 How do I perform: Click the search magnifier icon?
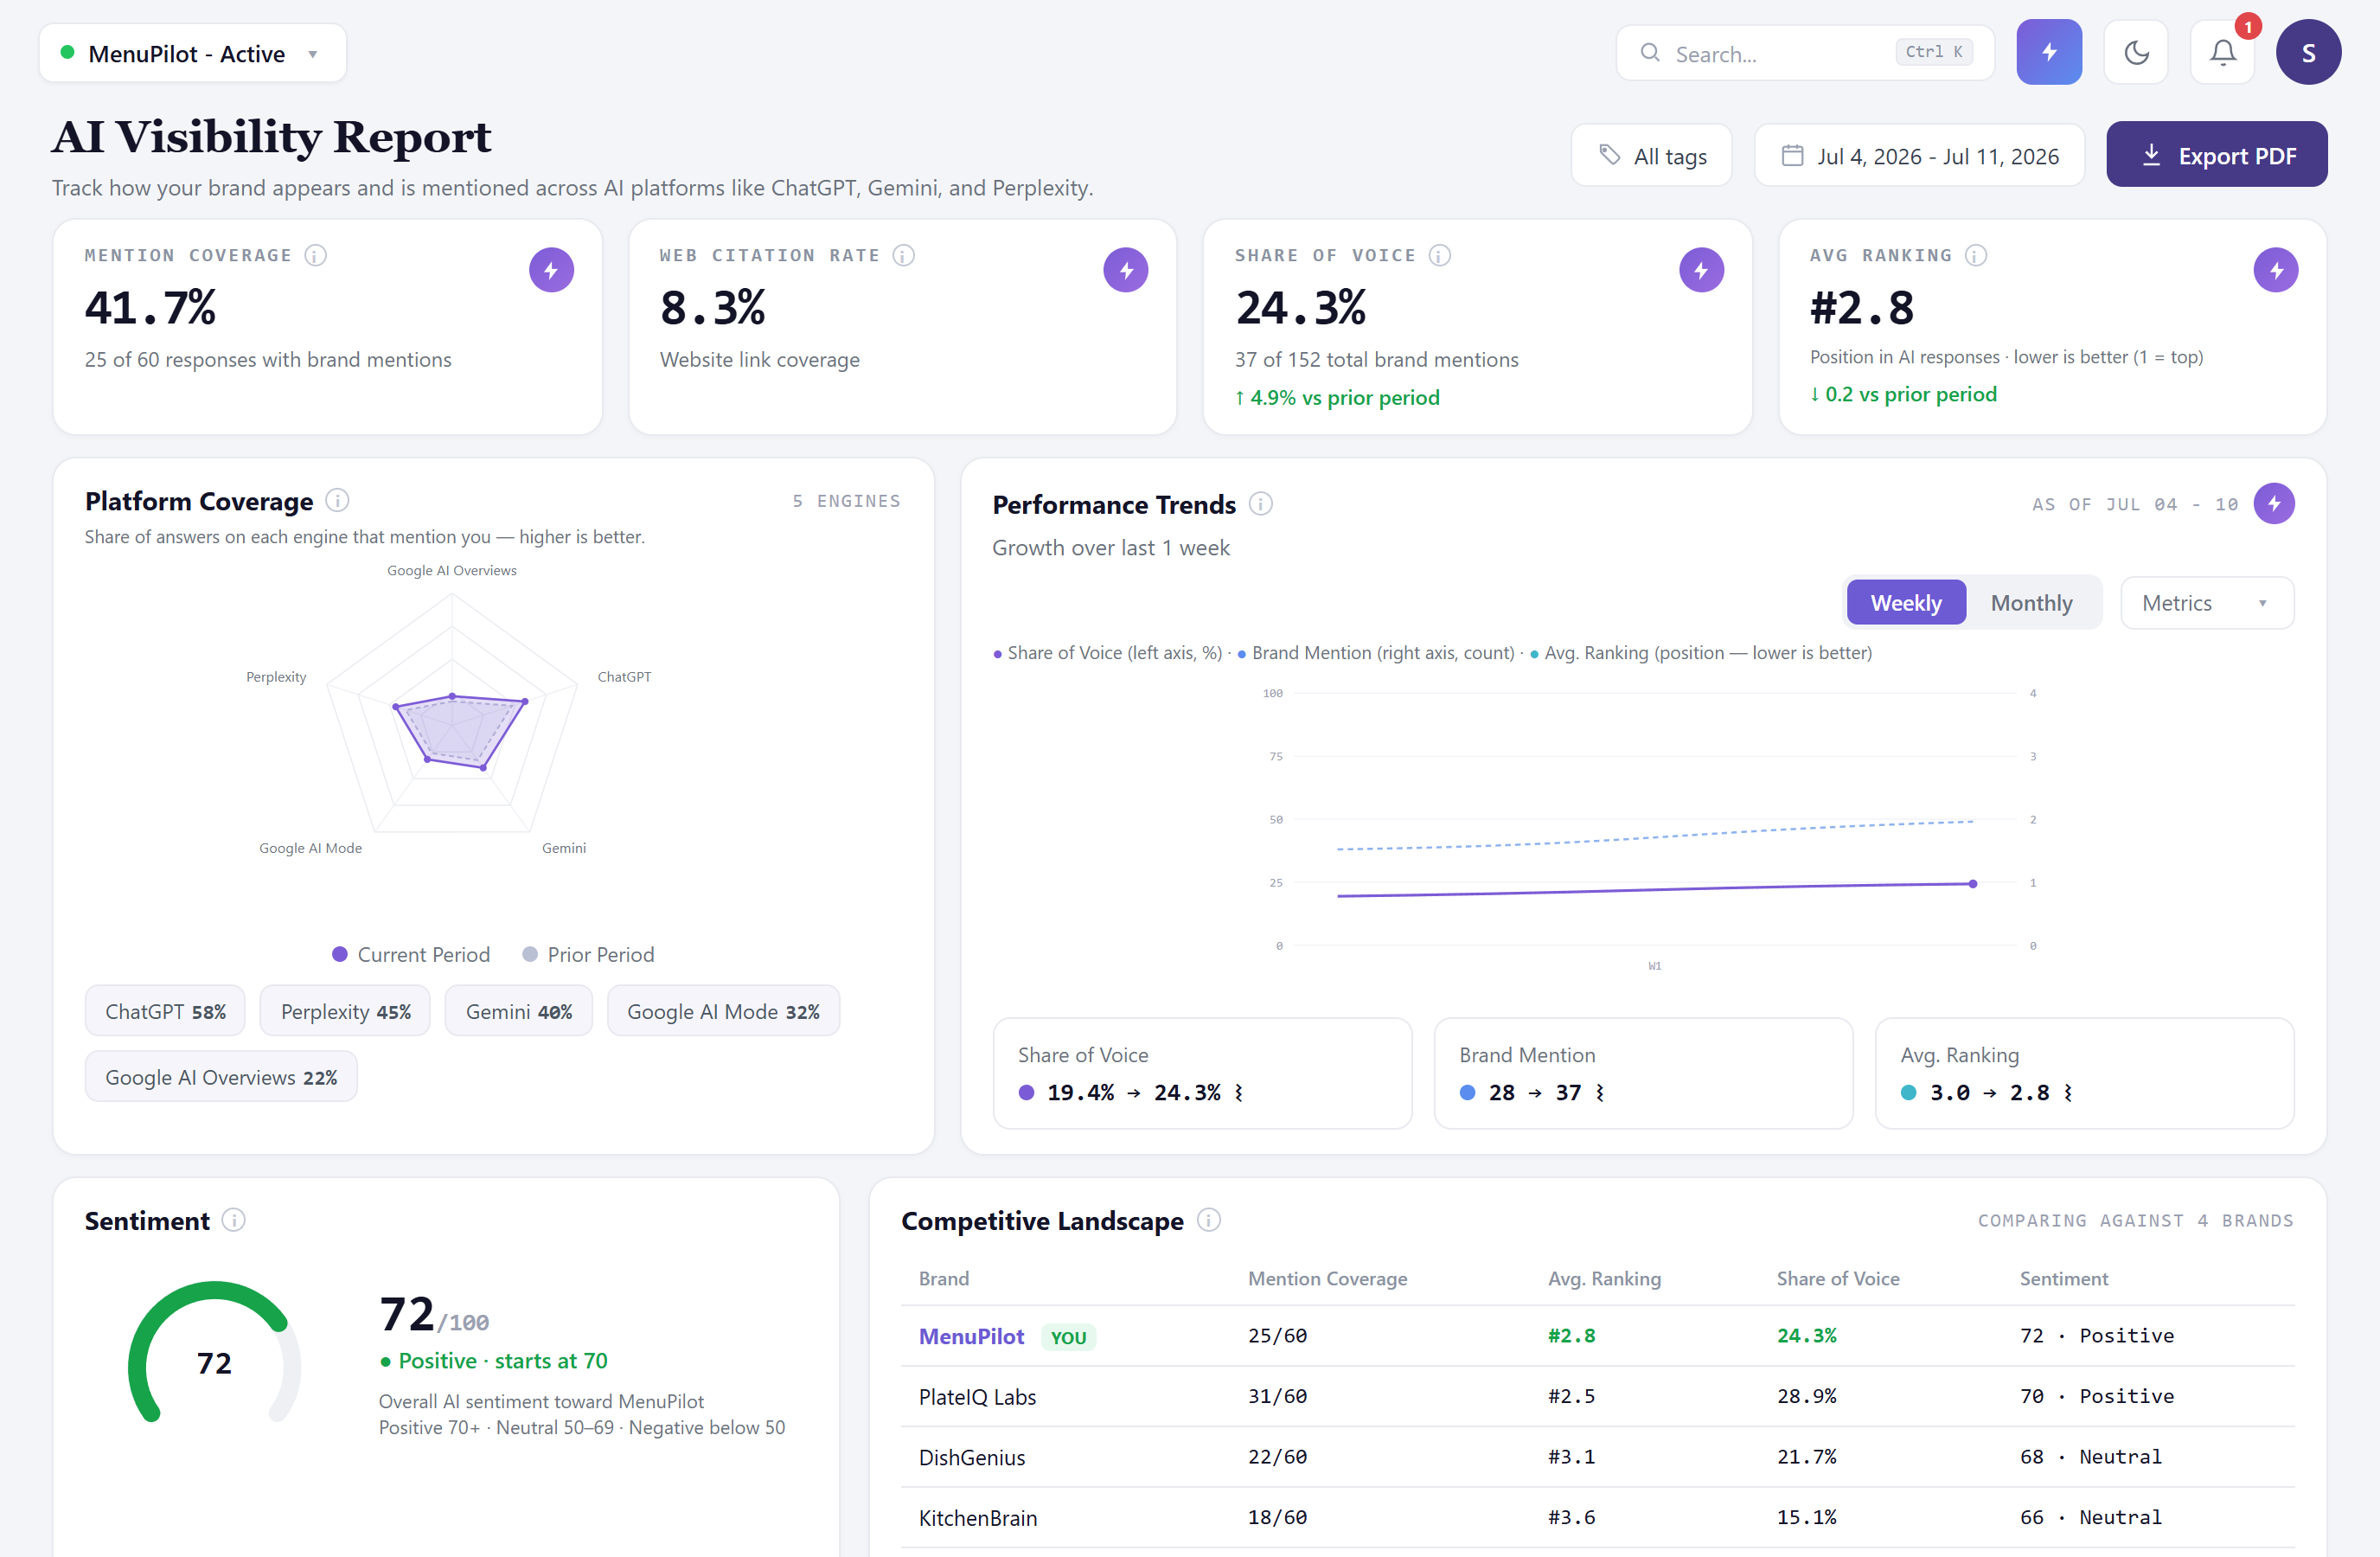(x=1650, y=52)
